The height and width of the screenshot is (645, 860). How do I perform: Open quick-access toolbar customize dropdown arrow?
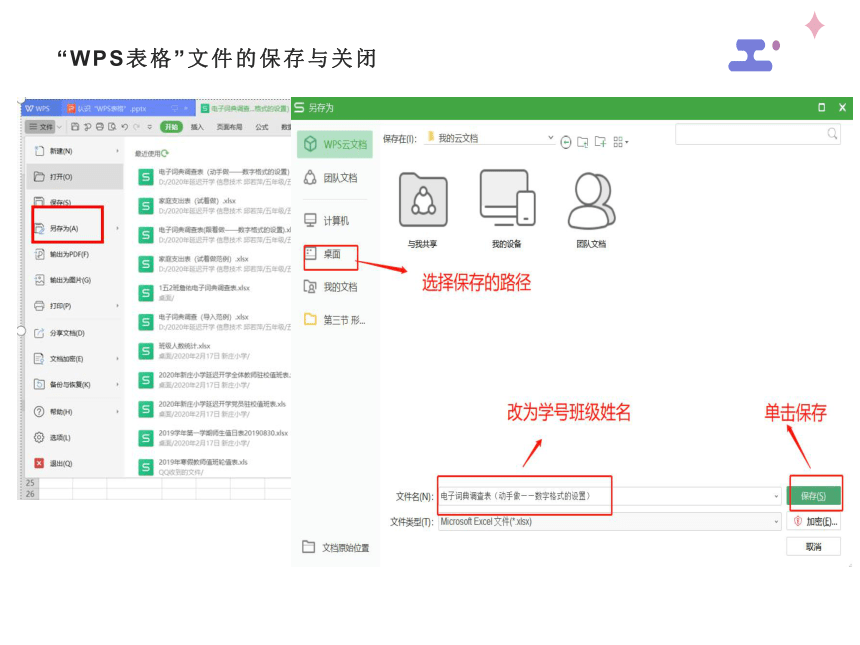pyautogui.click(x=149, y=127)
